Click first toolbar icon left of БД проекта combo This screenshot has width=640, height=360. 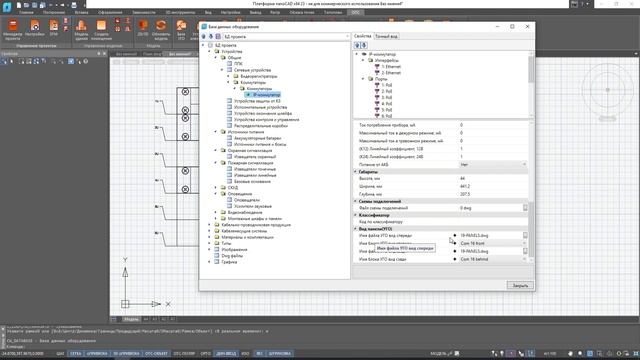(x=204, y=37)
